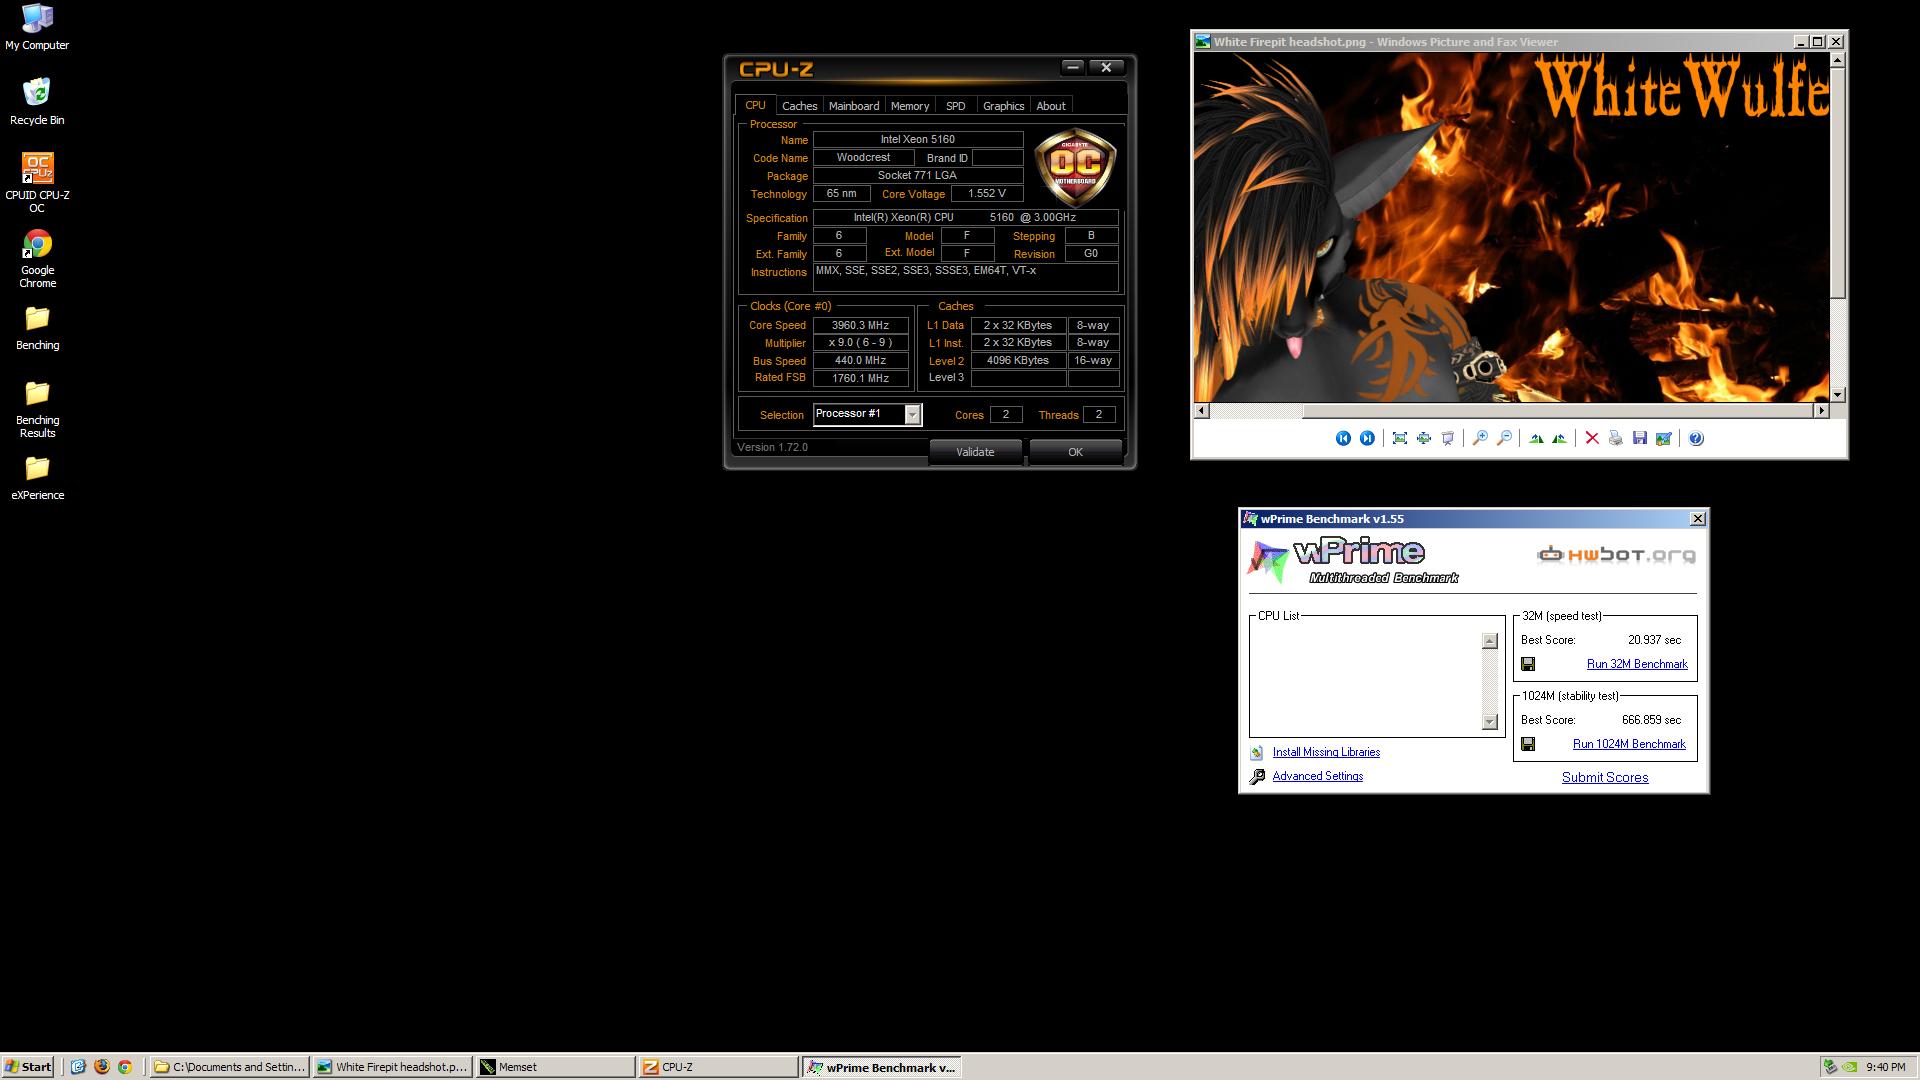The image size is (1920, 1080).
Task: Expand the Processor #1 selection dropdown
Action: (912, 415)
